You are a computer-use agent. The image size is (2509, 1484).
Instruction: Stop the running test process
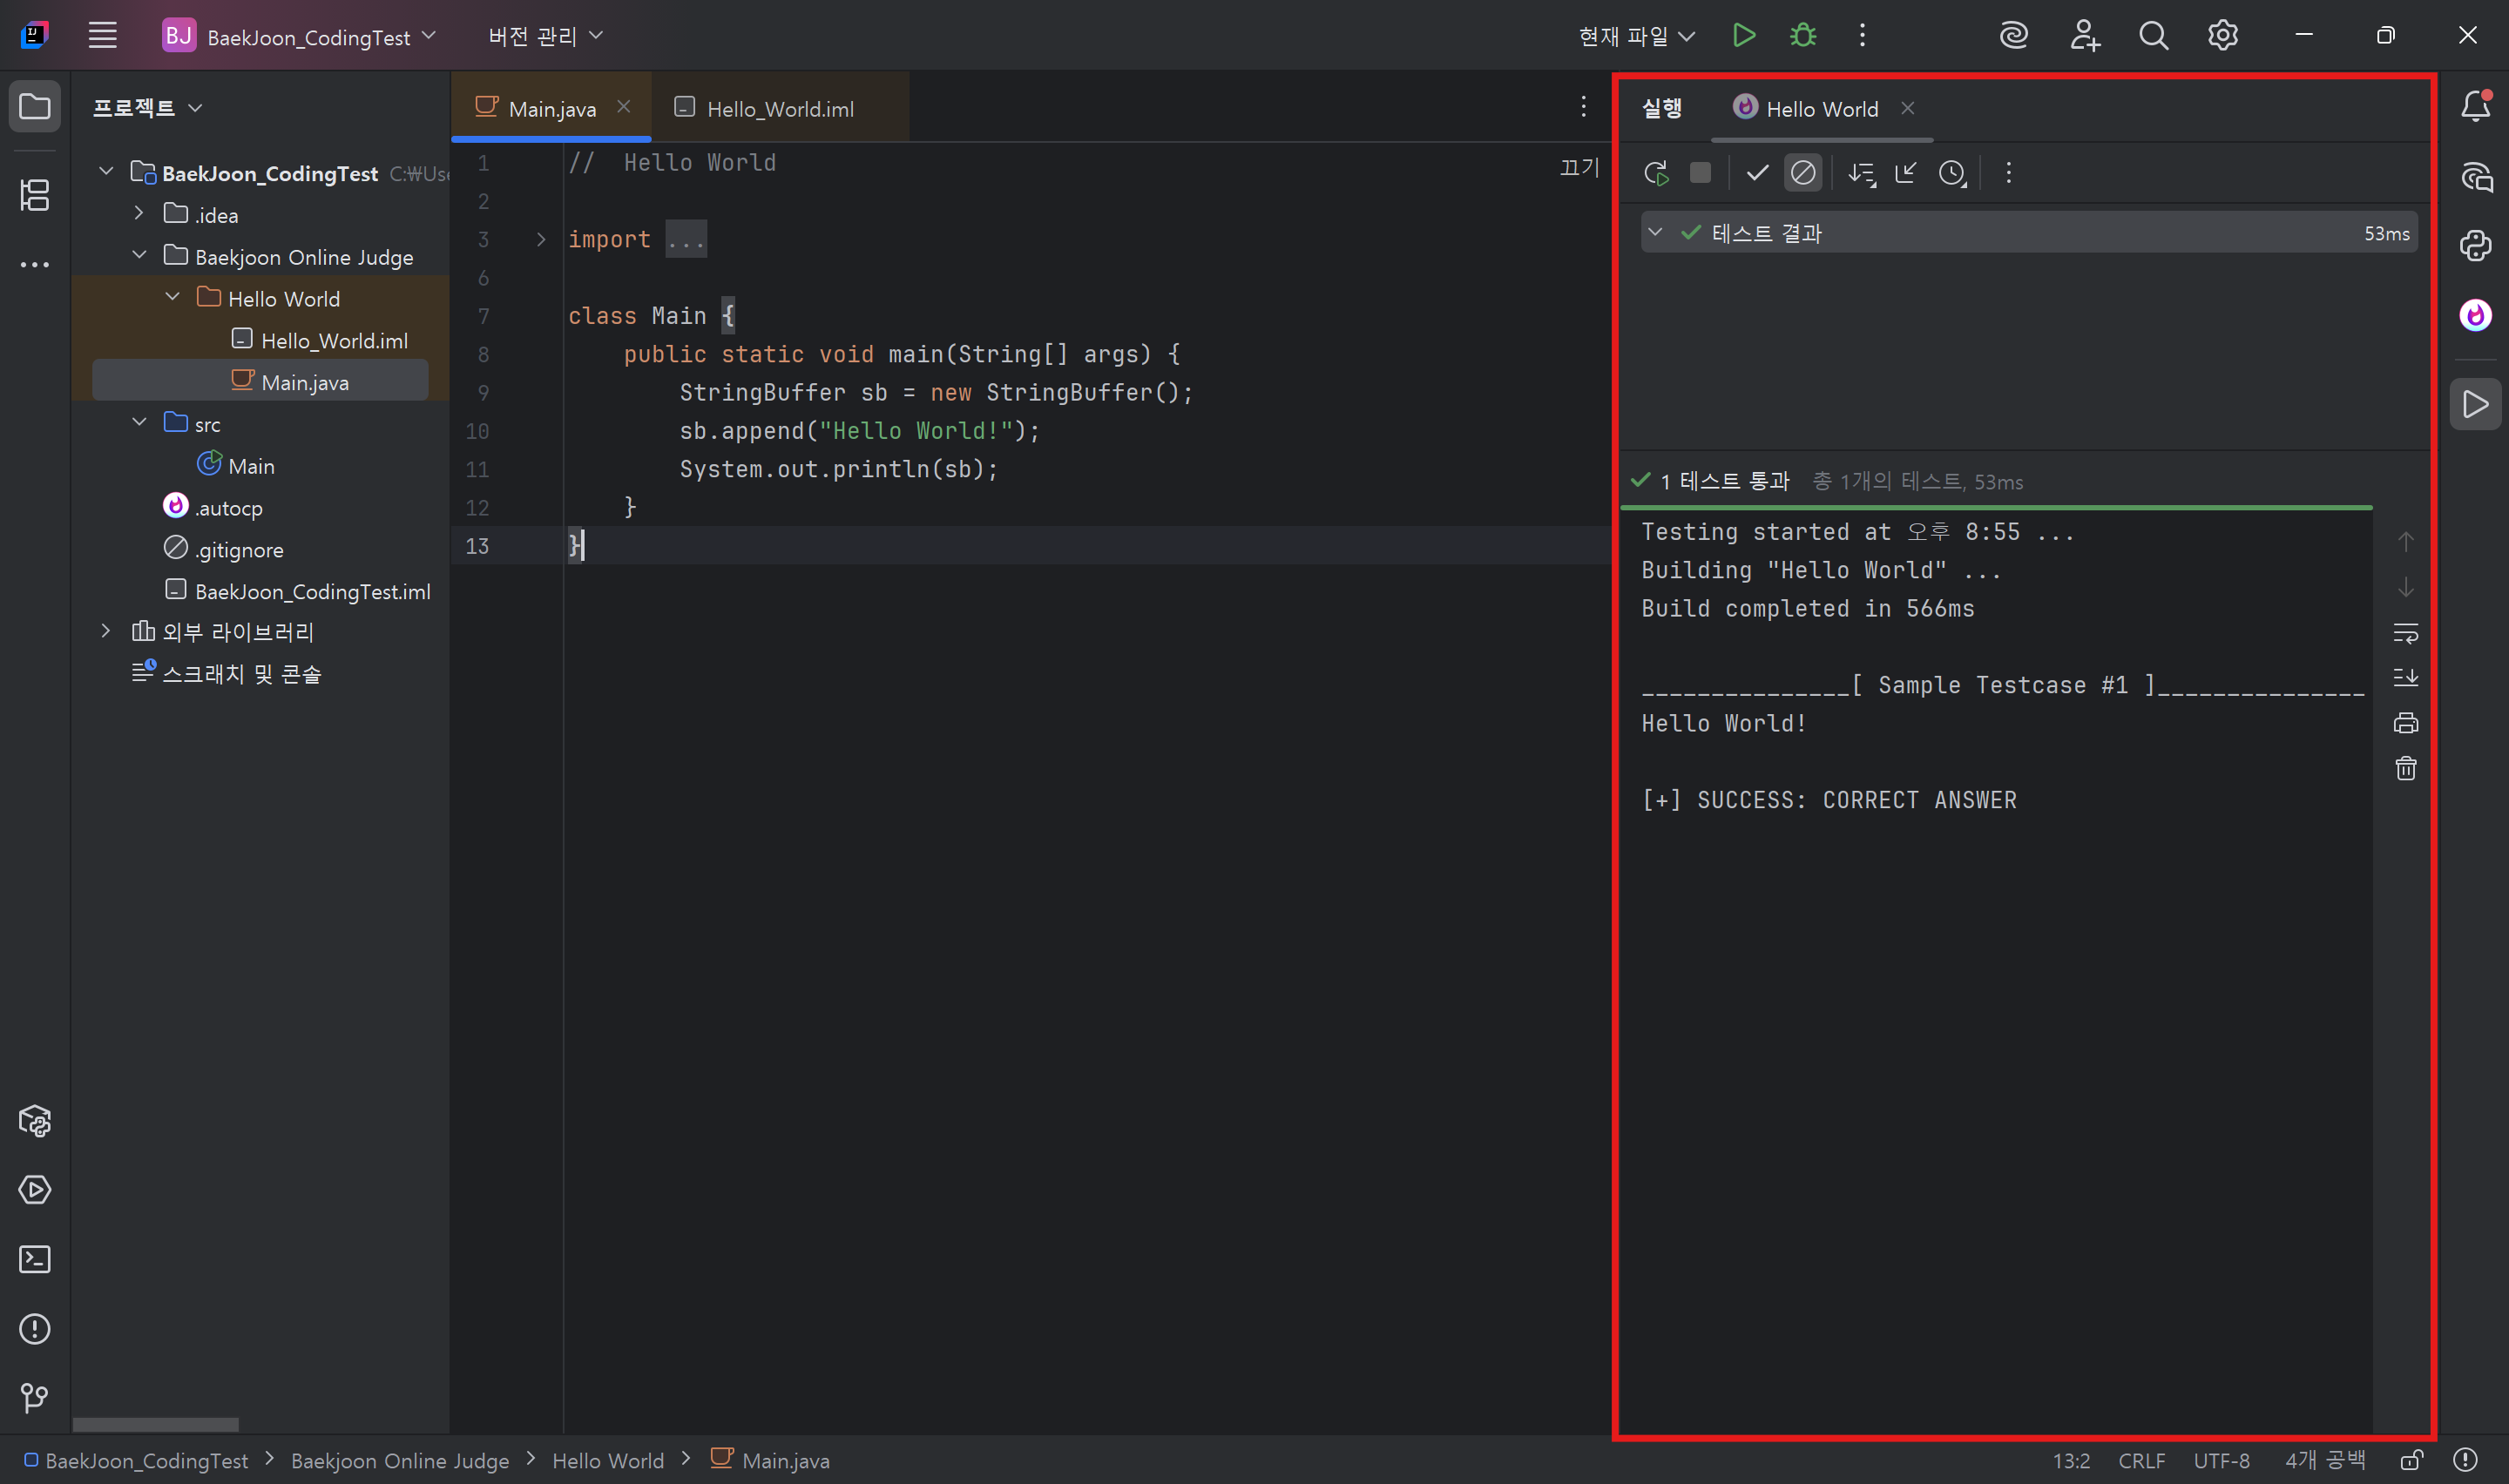[x=1700, y=173]
